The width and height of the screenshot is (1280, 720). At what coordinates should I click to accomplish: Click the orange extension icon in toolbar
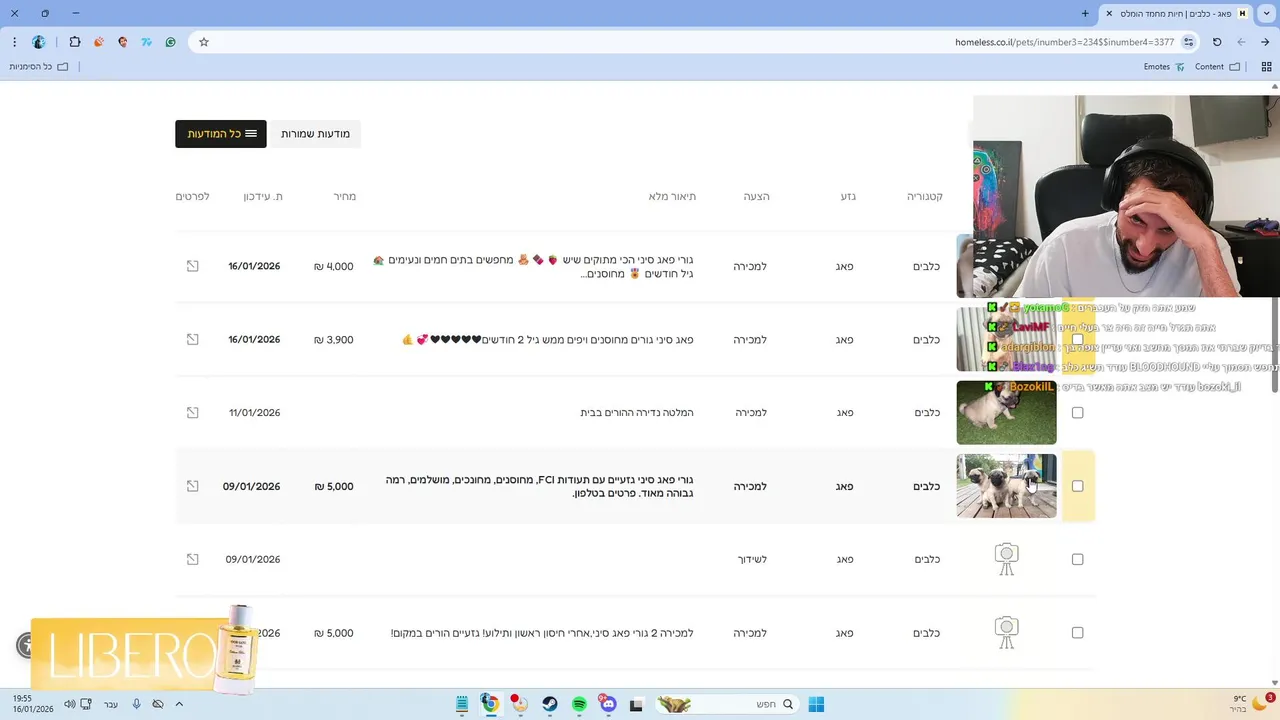click(x=99, y=42)
